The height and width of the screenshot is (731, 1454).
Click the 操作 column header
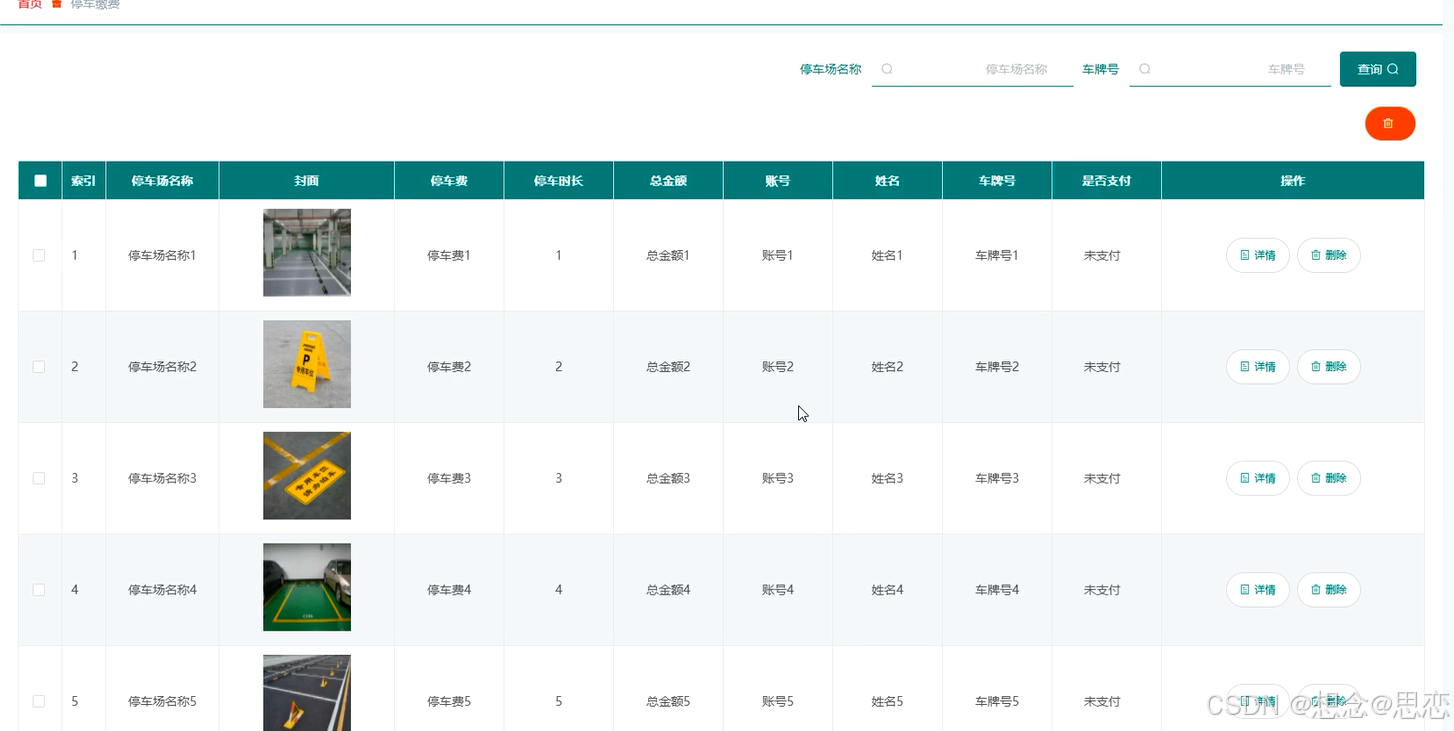1293,181
